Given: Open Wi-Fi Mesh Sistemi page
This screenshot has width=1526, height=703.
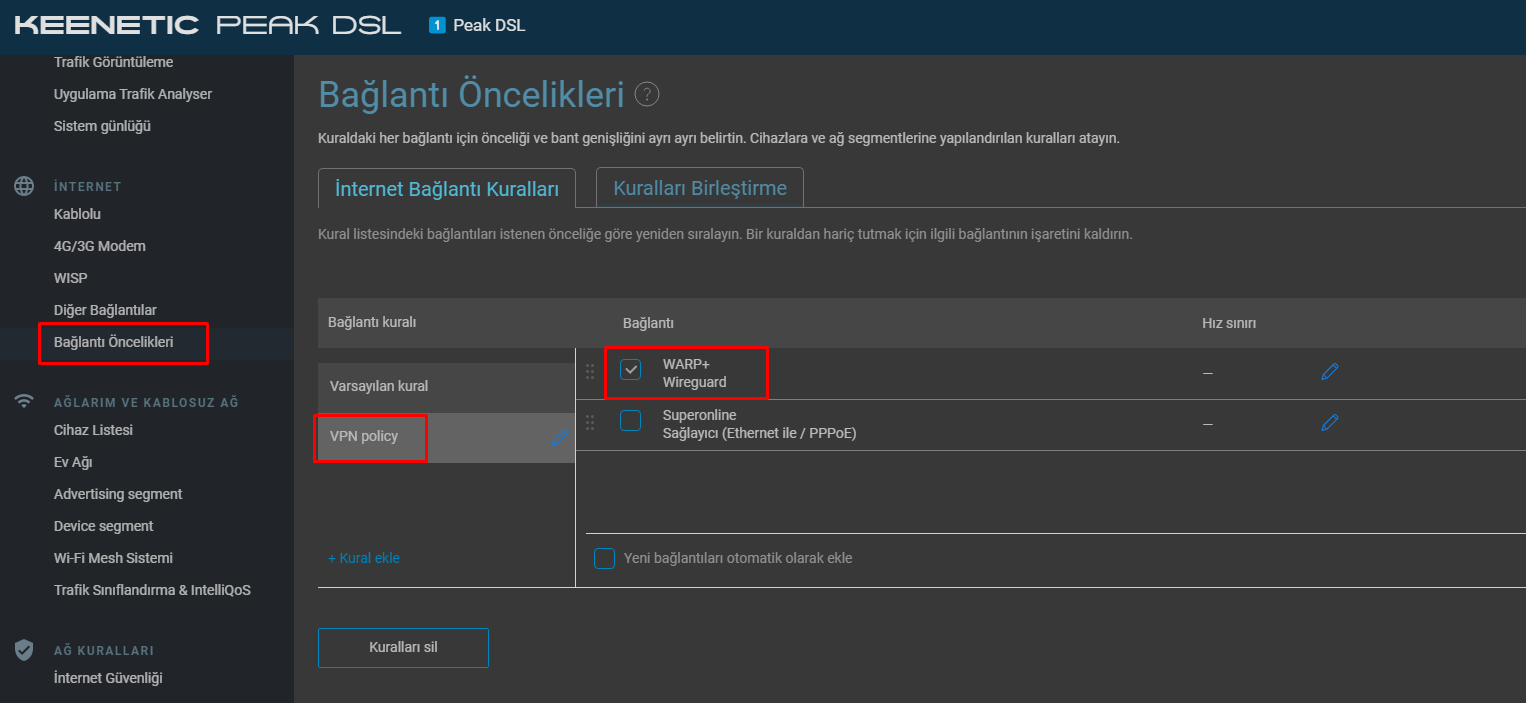Looking at the screenshot, I should (113, 558).
